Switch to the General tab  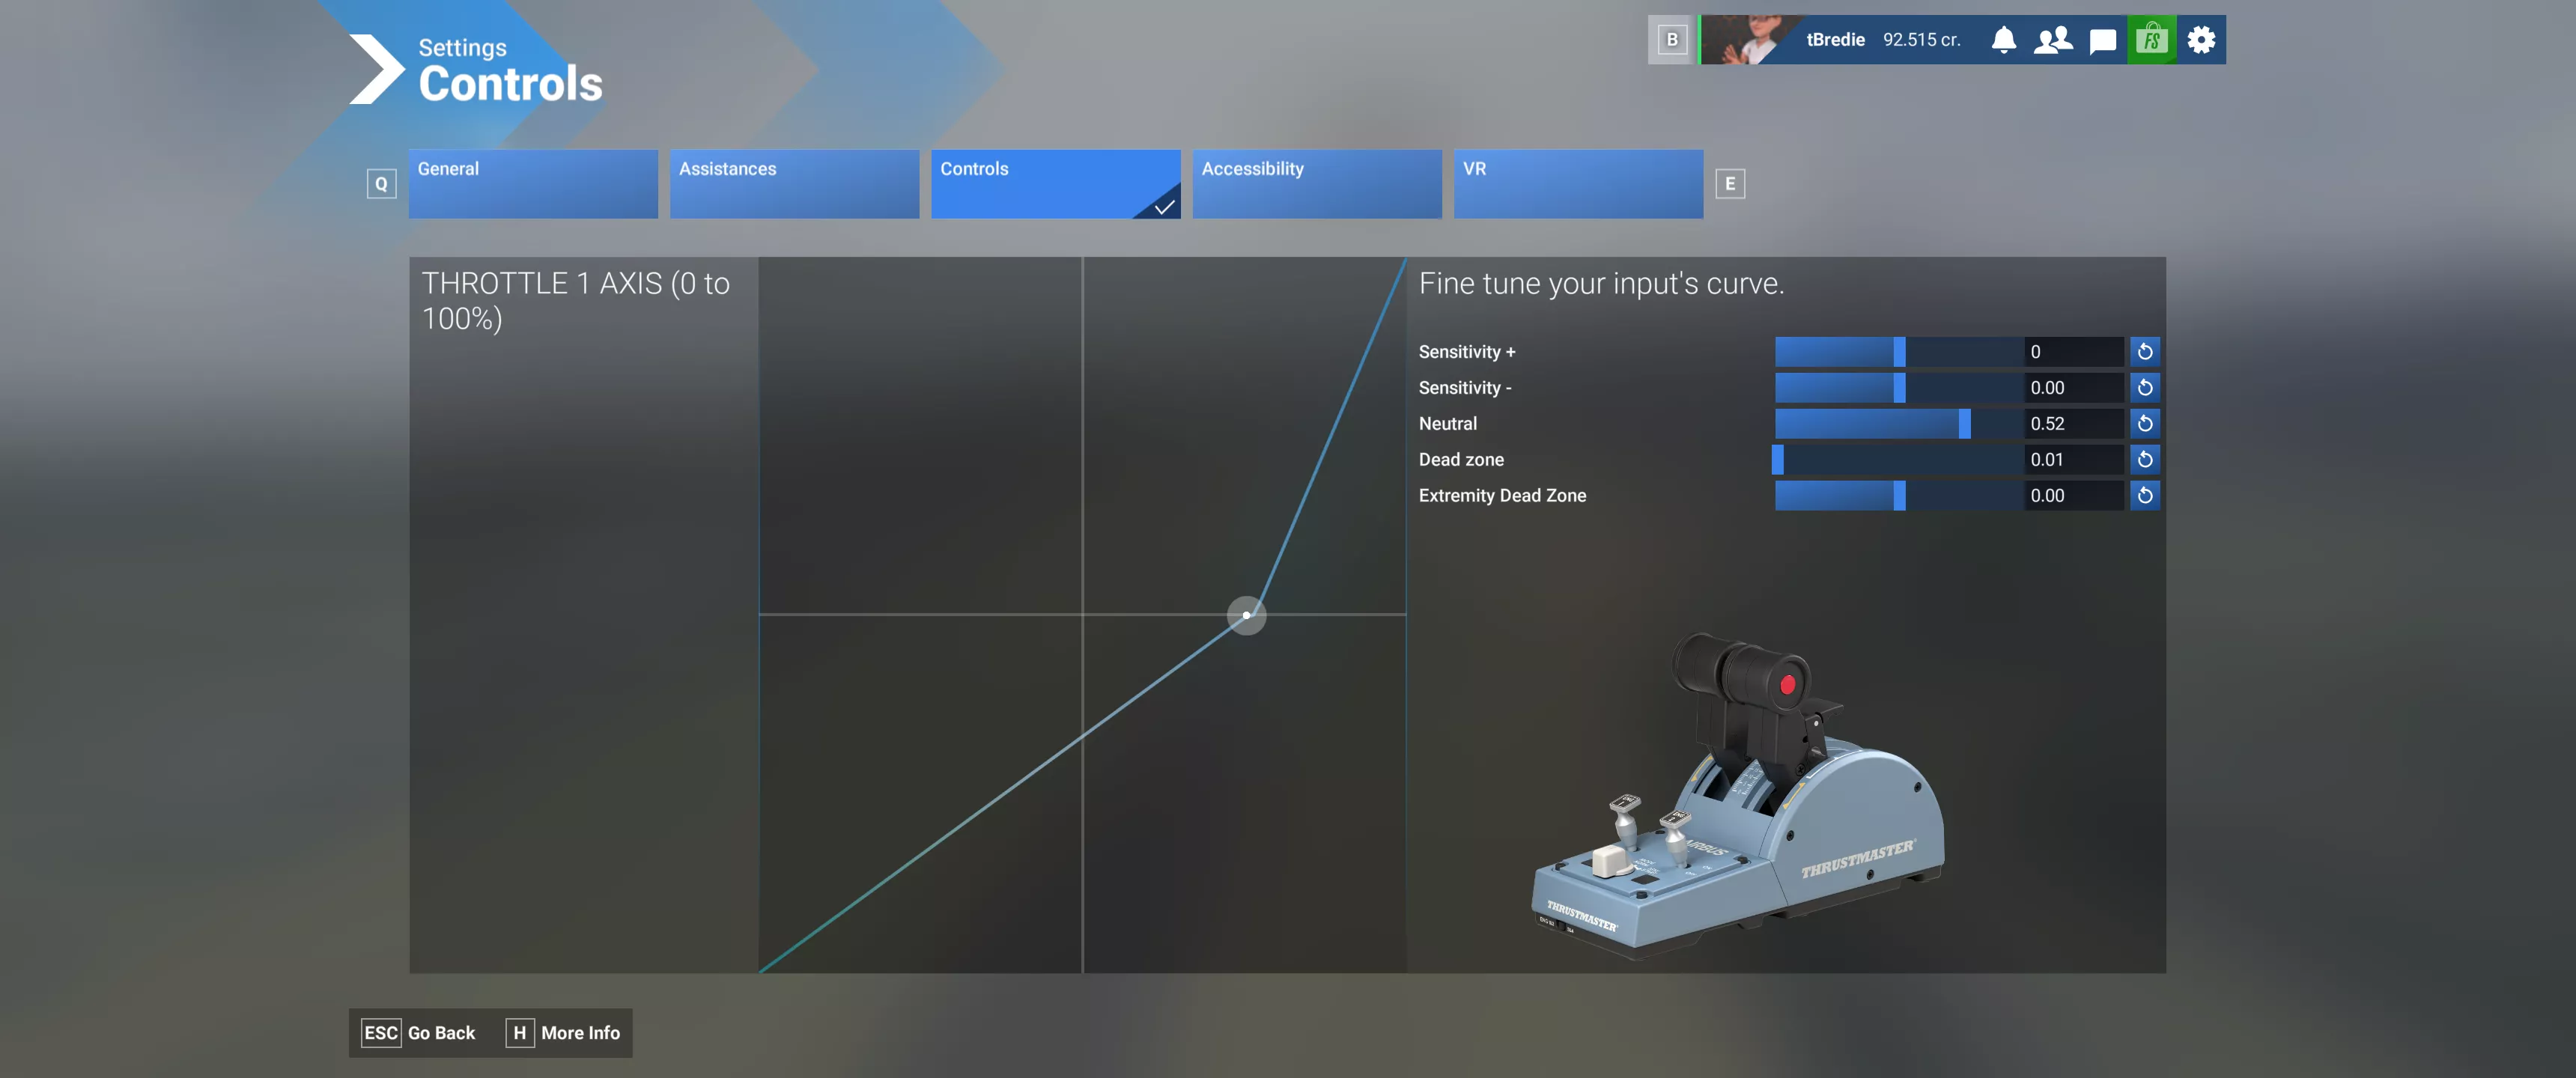(533, 184)
